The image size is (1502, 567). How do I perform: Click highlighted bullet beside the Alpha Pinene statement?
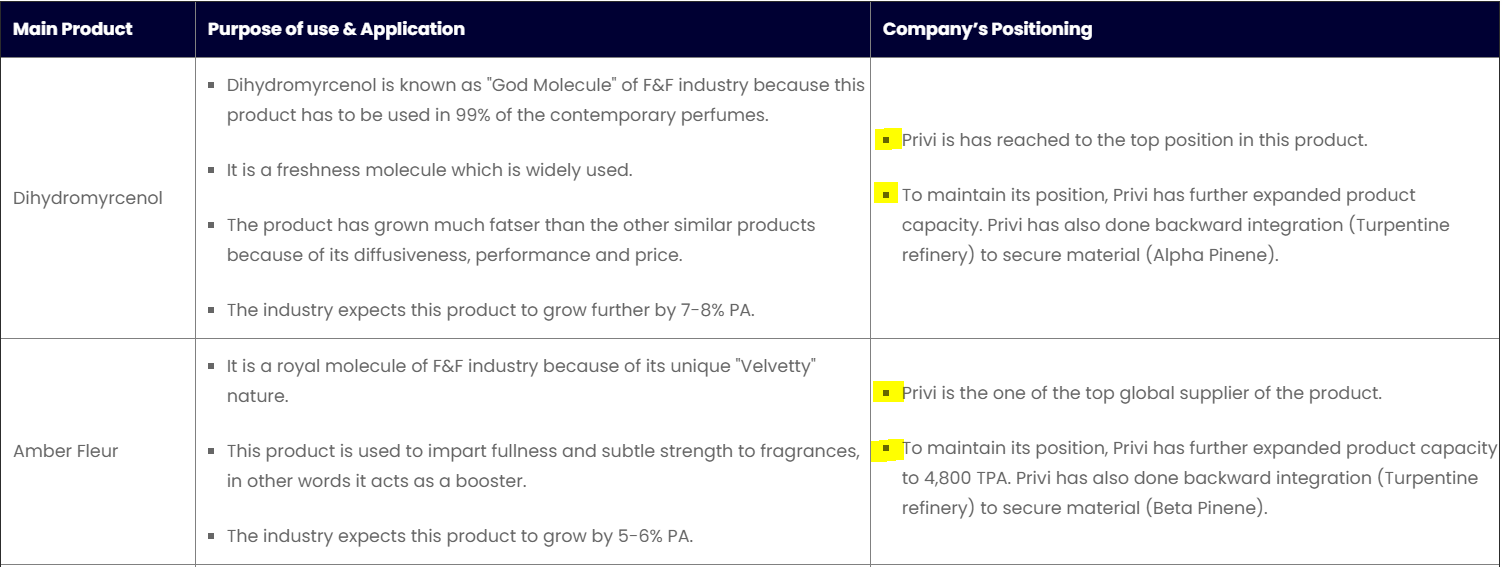tap(886, 194)
